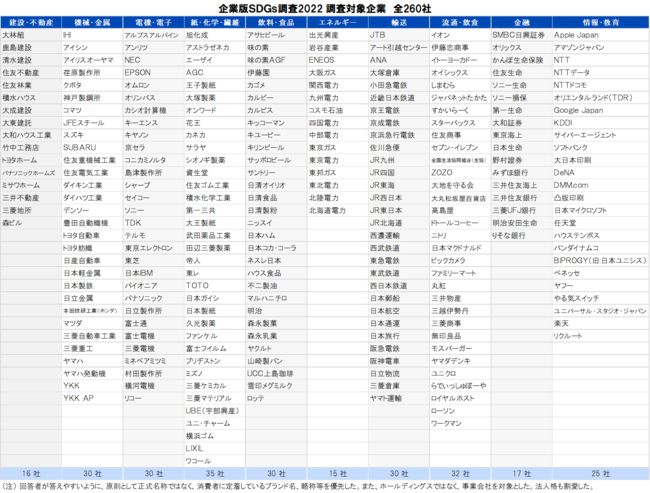Select the TOTO cell
650x493 pixels.
click(x=215, y=286)
